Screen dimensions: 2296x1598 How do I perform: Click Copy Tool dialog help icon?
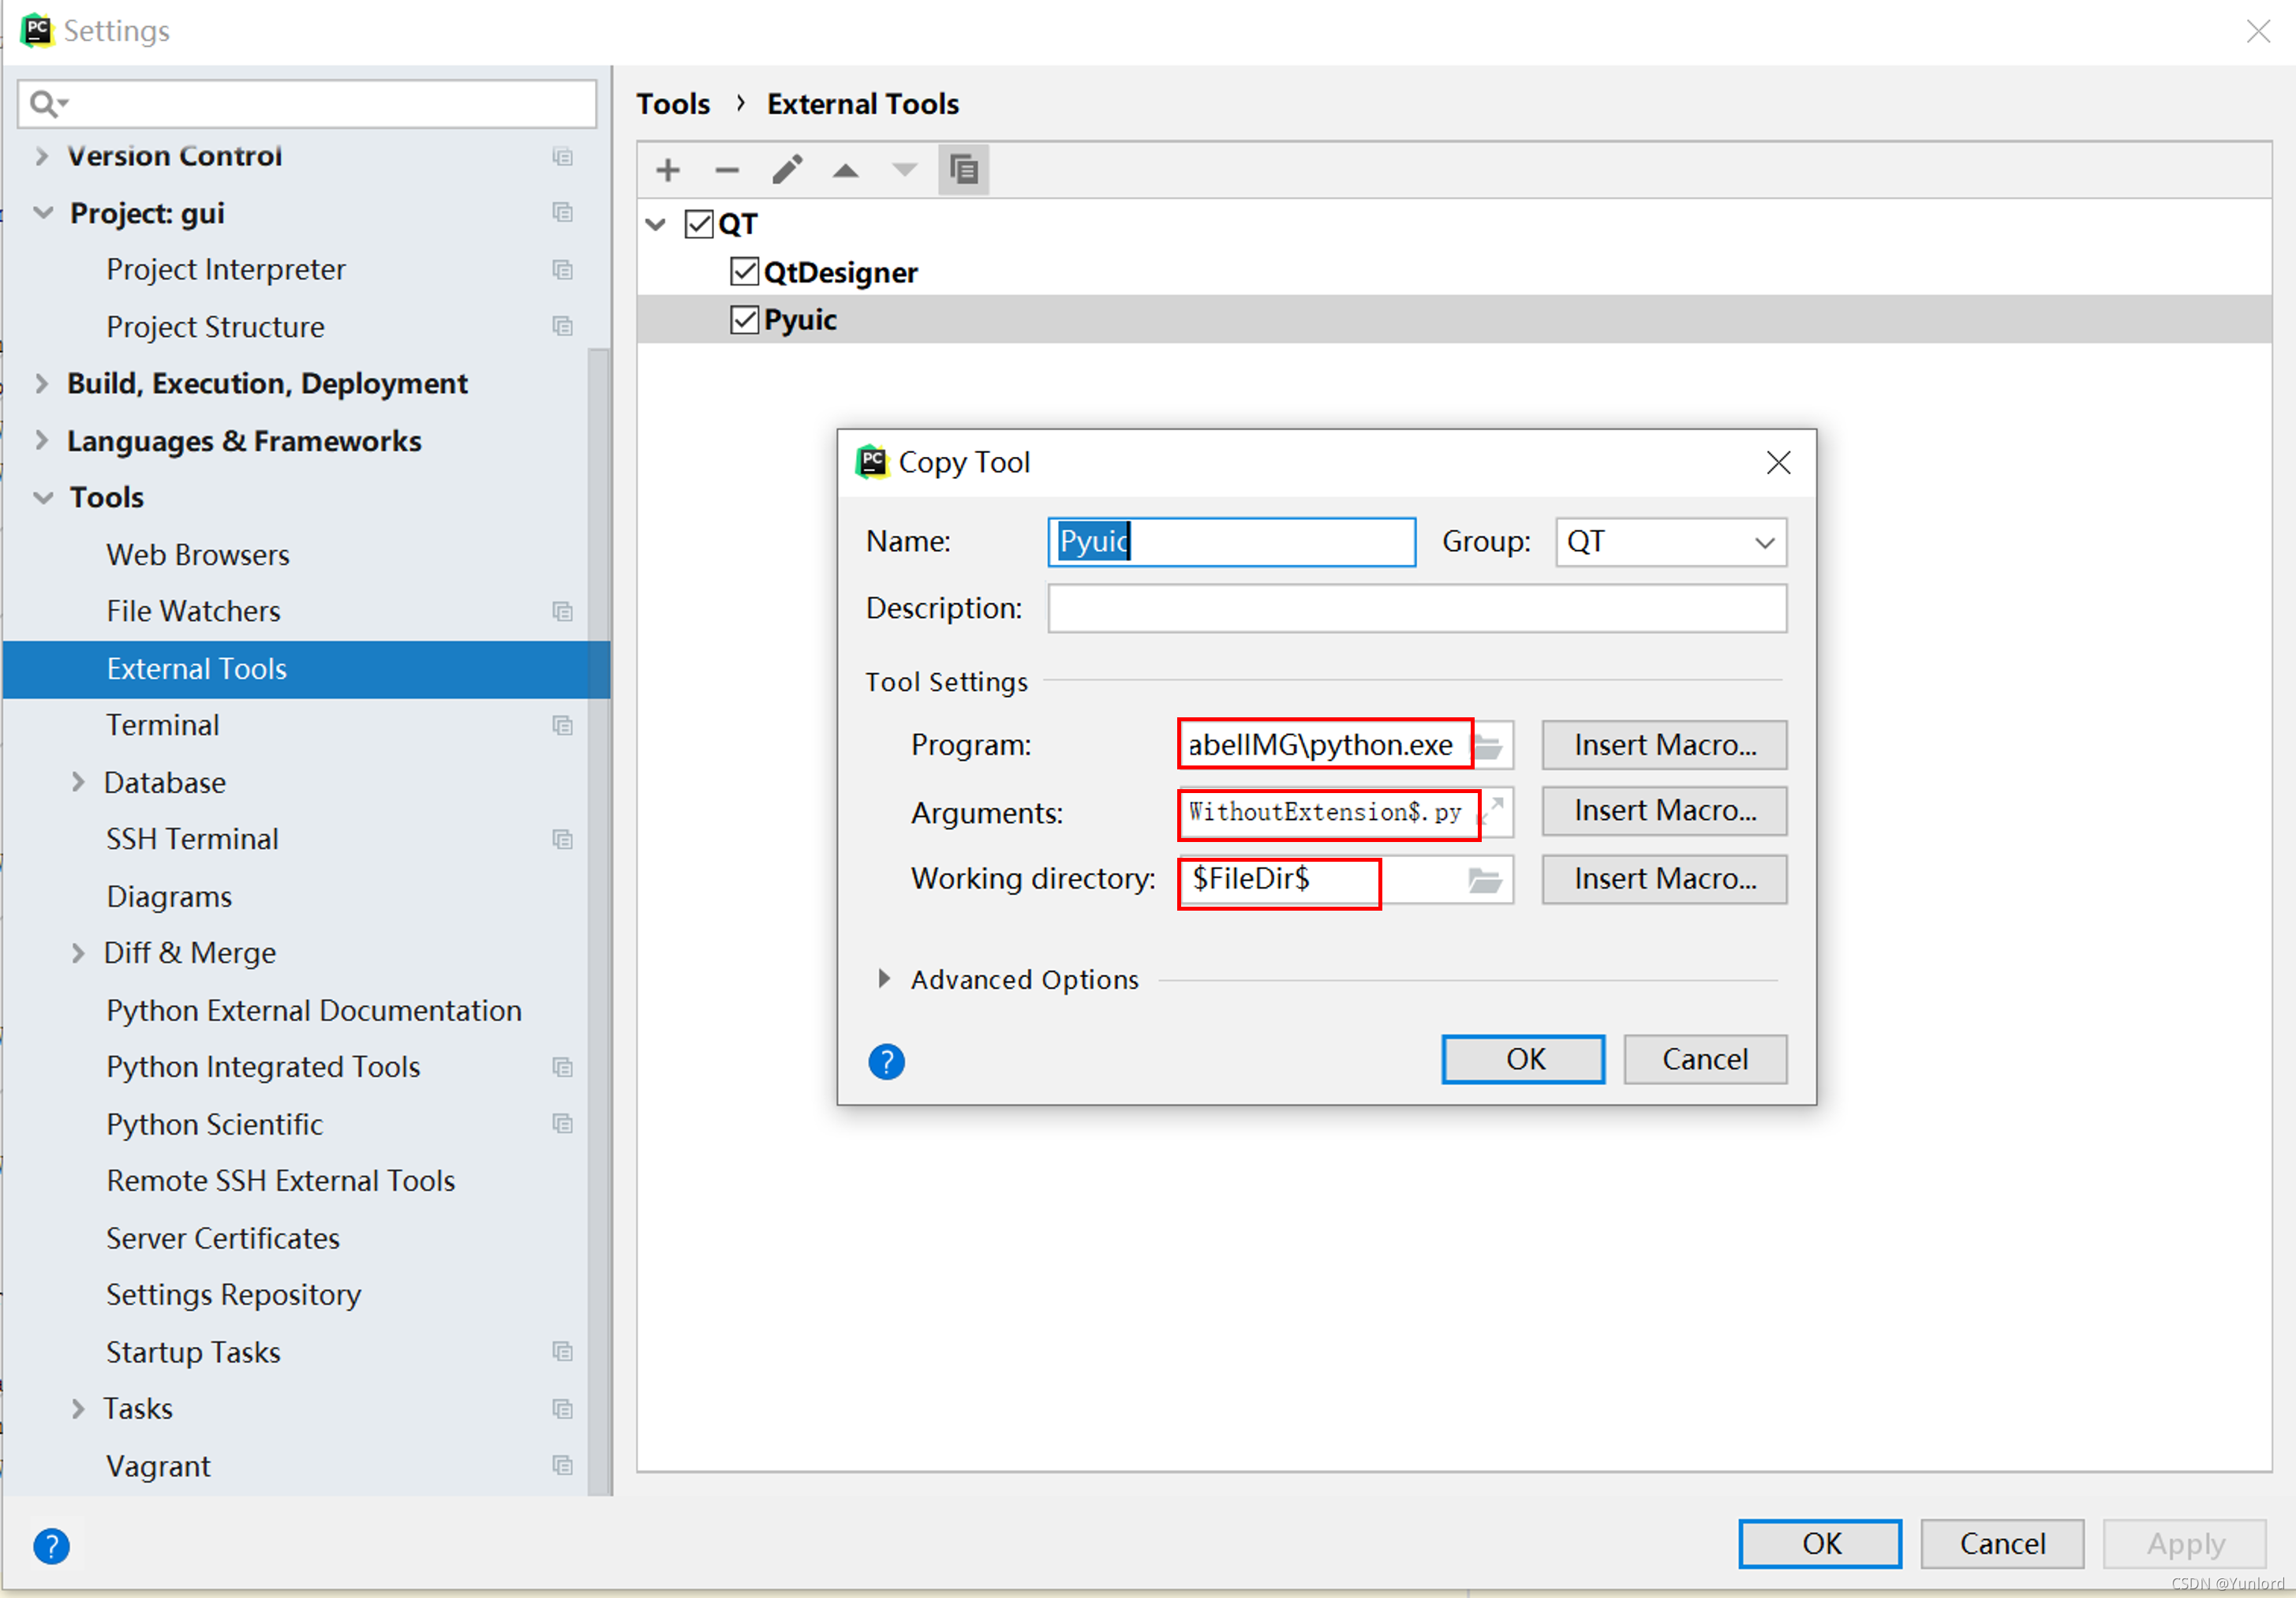[x=886, y=1061]
